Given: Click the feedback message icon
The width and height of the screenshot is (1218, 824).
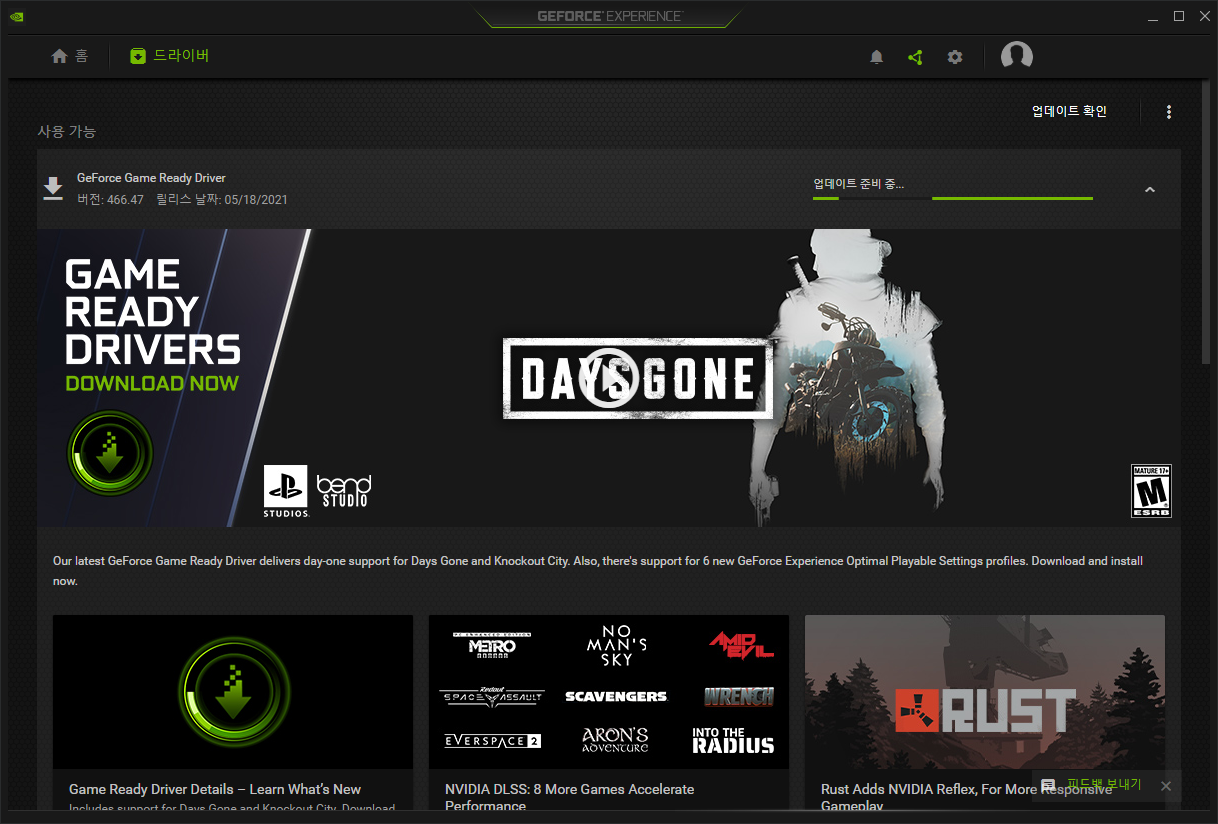Looking at the screenshot, I should 1048,786.
